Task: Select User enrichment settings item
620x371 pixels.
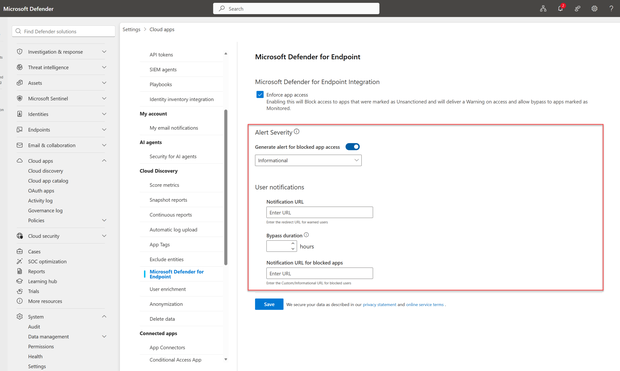Action: pyautogui.click(x=168, y=289)
